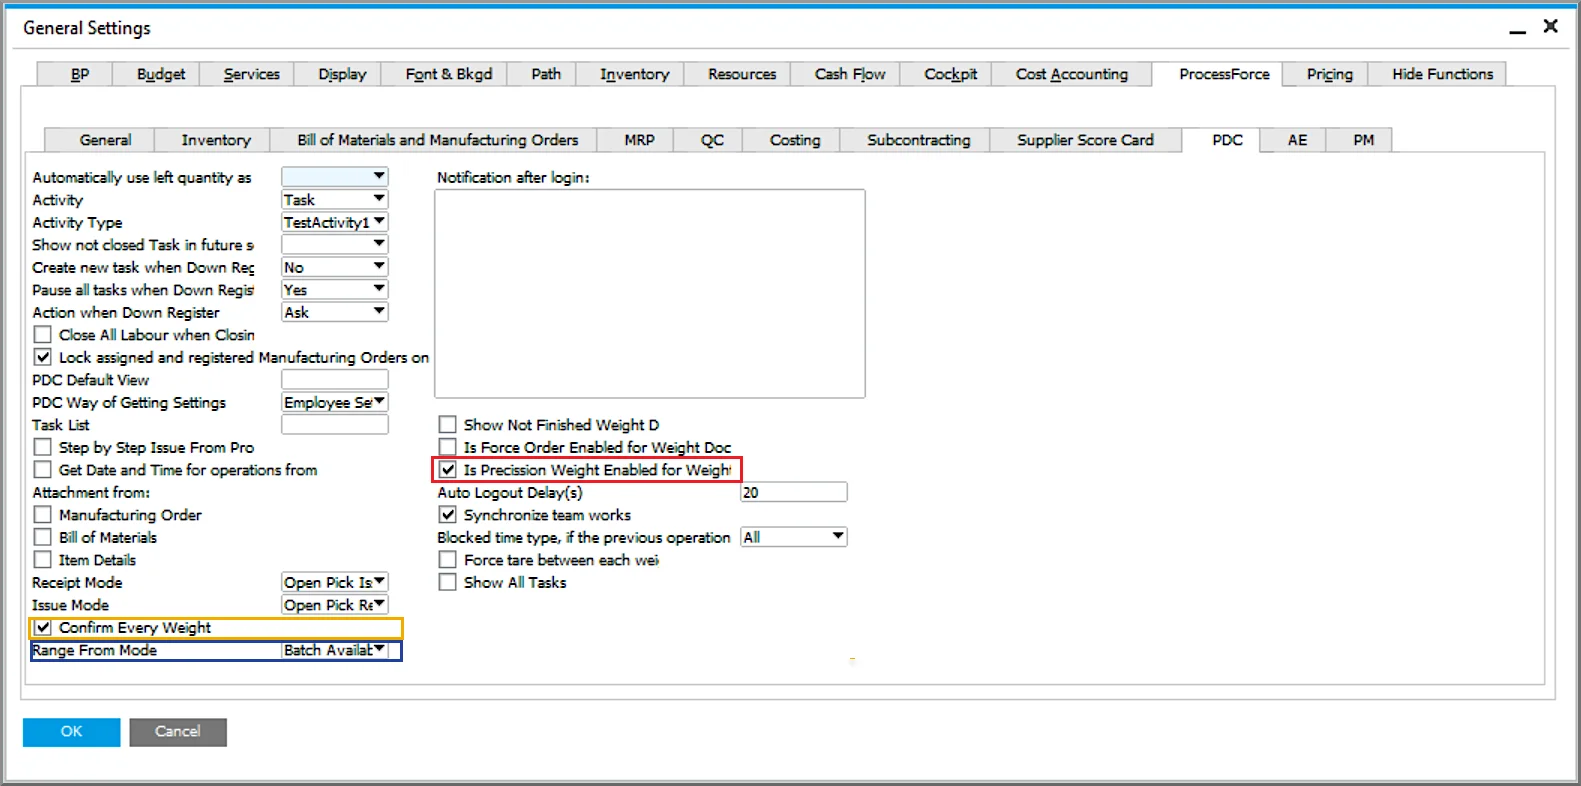Open Pause all tasks dropdown showing Yes
Screen dimensions: 1581x786
[x=335, y=290]
